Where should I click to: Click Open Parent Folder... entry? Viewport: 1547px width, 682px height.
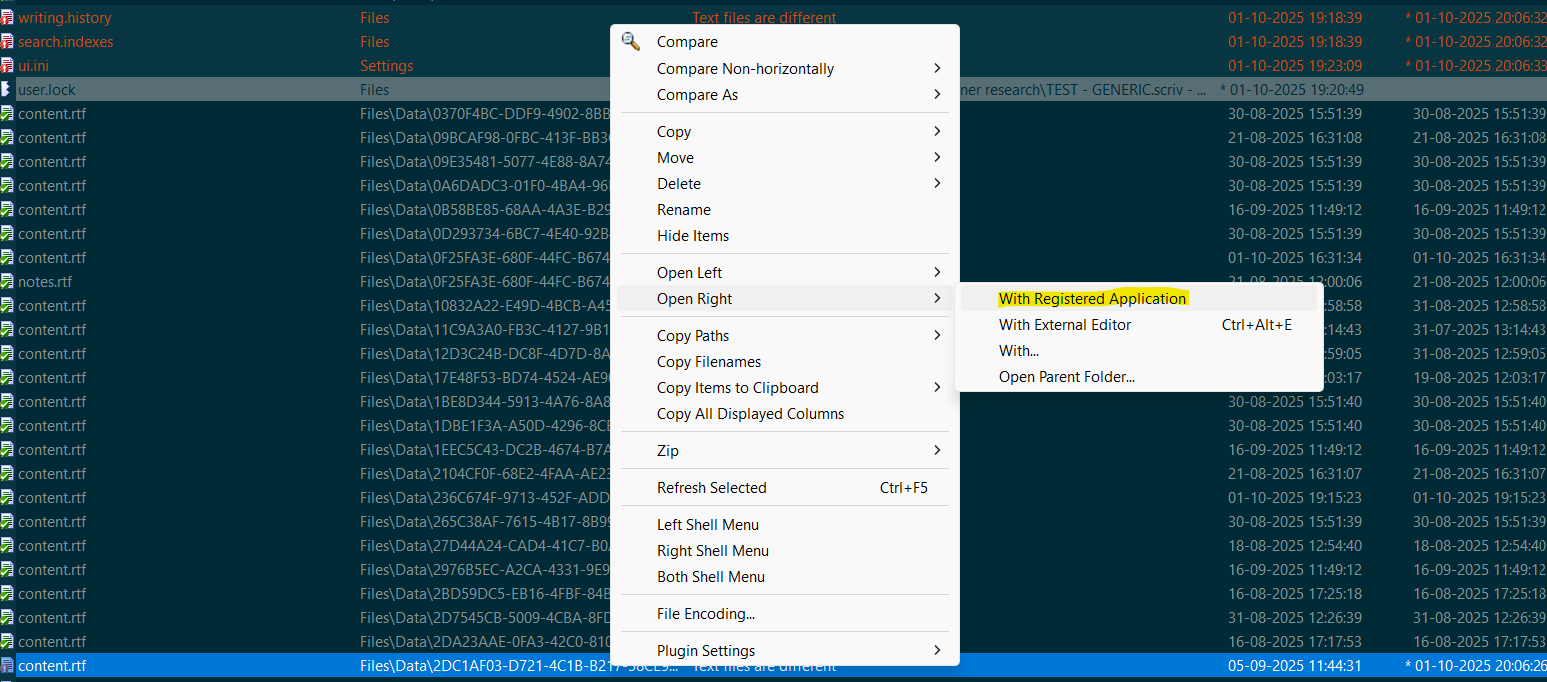click(x=1066, y=377)
